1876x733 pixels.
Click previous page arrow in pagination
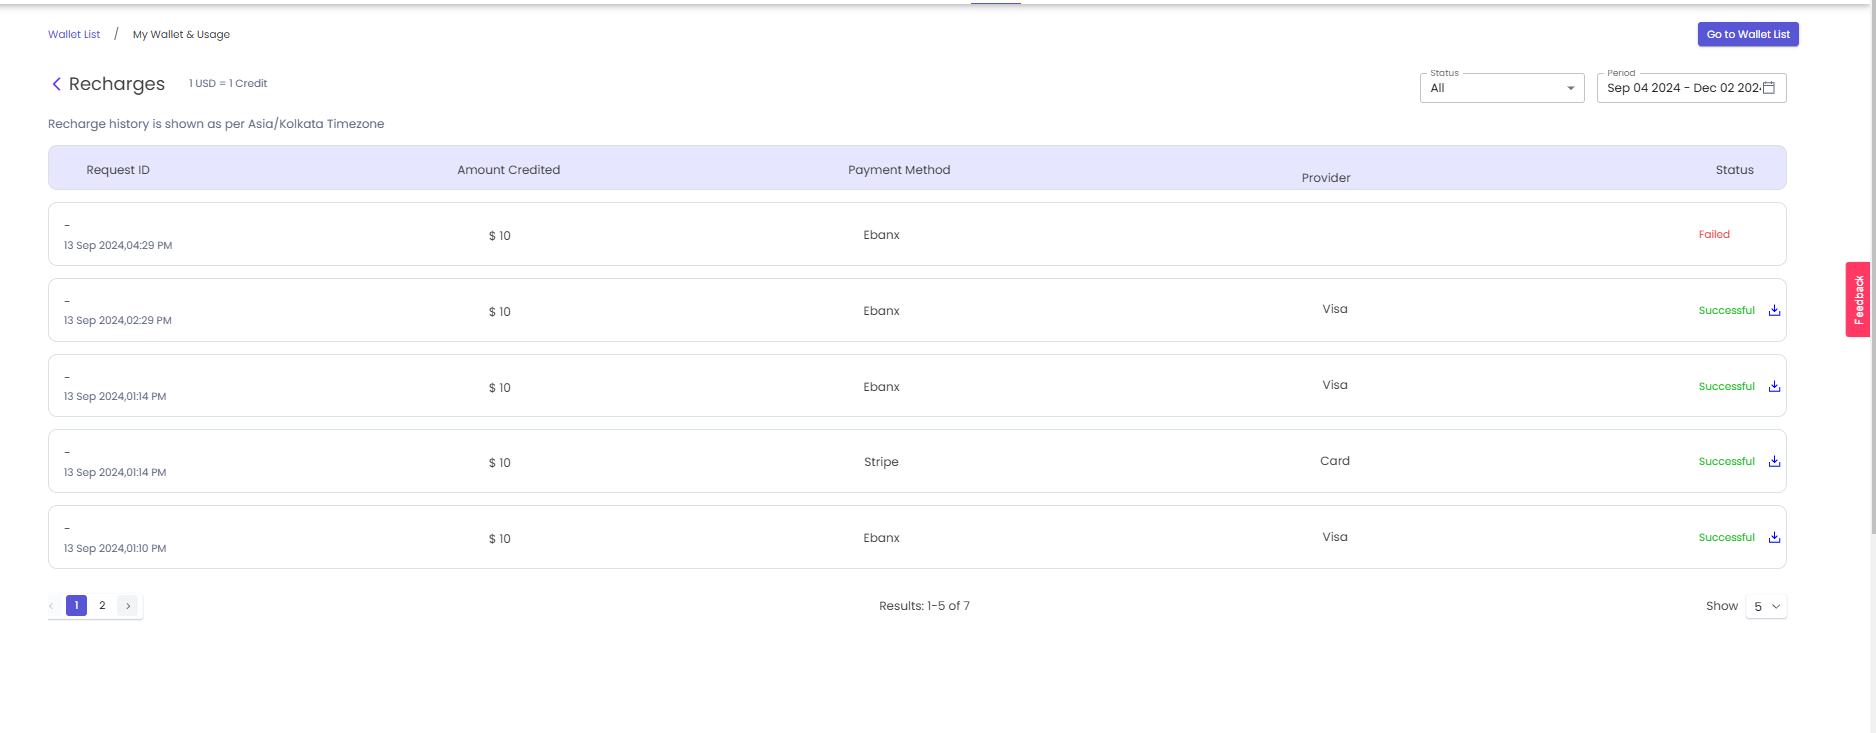click(52, 606)
